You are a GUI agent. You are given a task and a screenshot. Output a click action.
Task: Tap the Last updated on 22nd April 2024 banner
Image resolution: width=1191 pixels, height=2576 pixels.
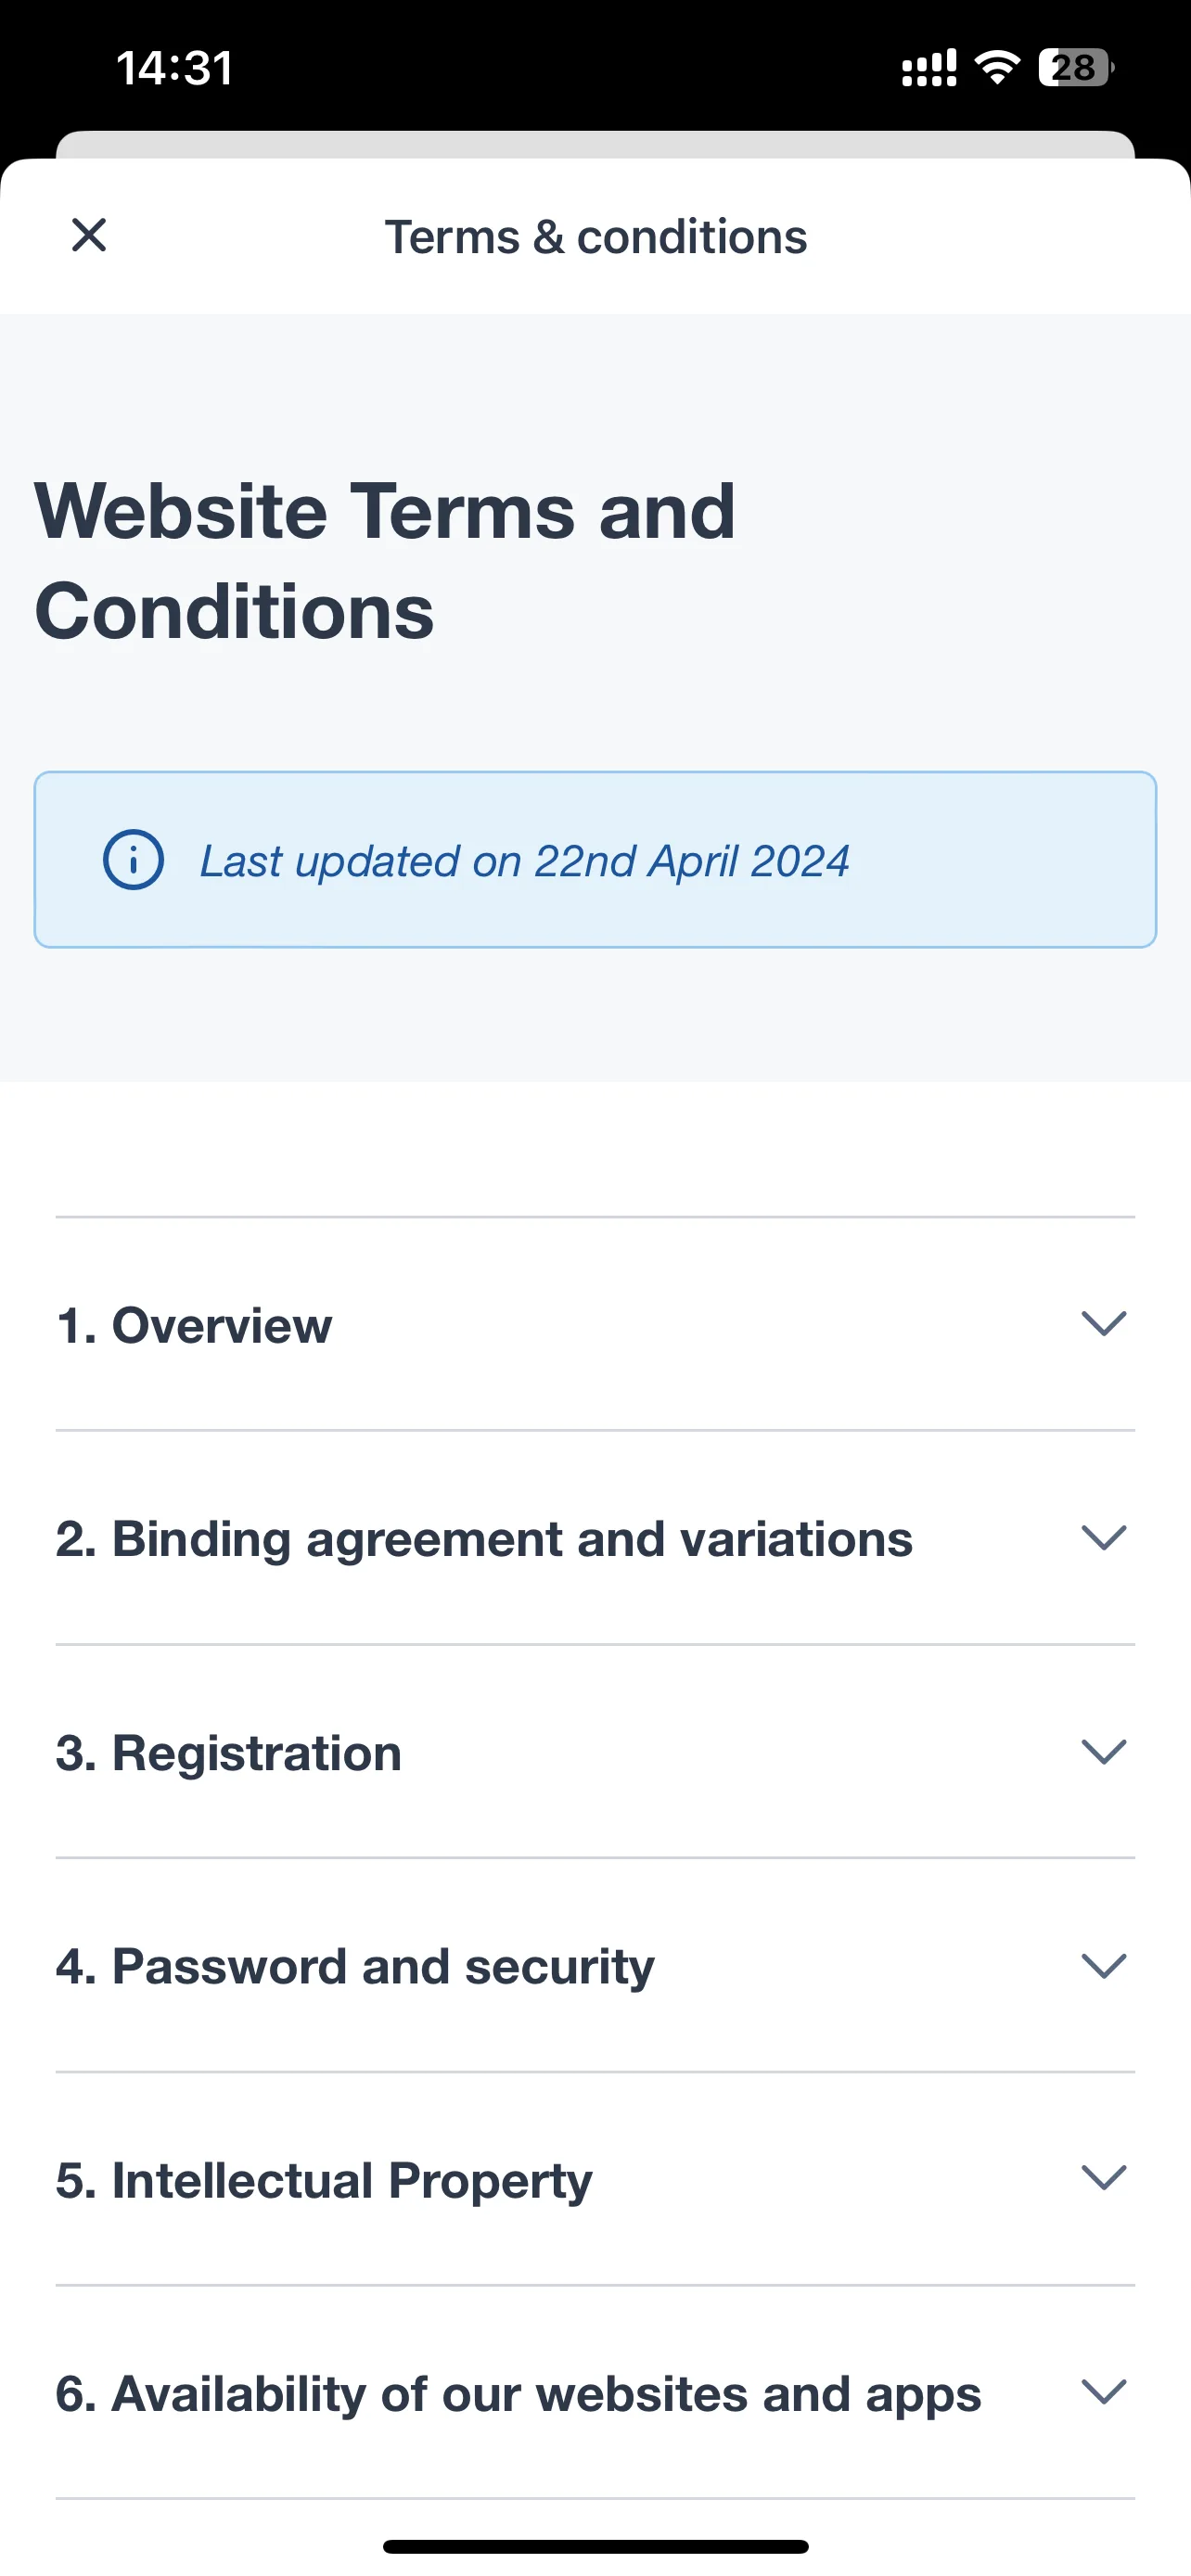pos(595,860)
